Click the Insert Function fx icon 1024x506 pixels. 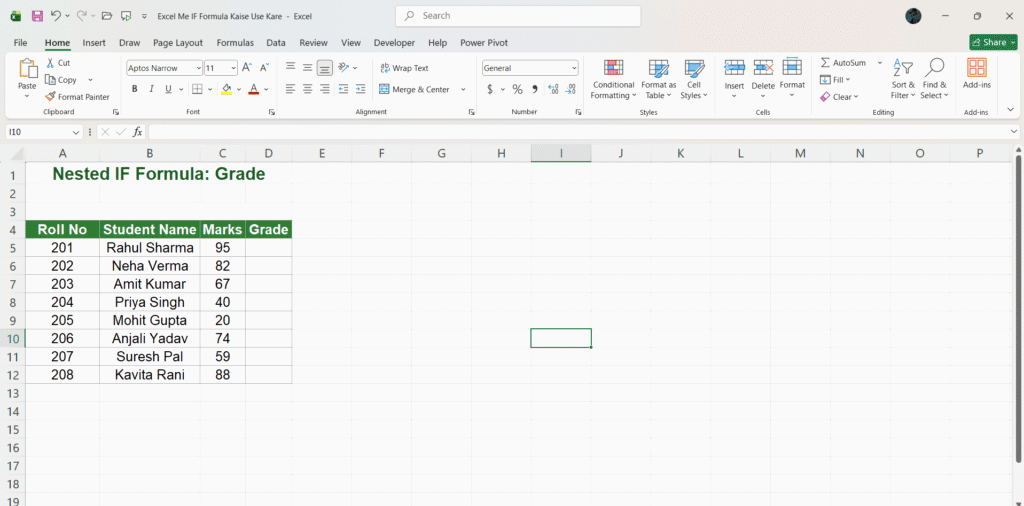(x=138, y=132)
